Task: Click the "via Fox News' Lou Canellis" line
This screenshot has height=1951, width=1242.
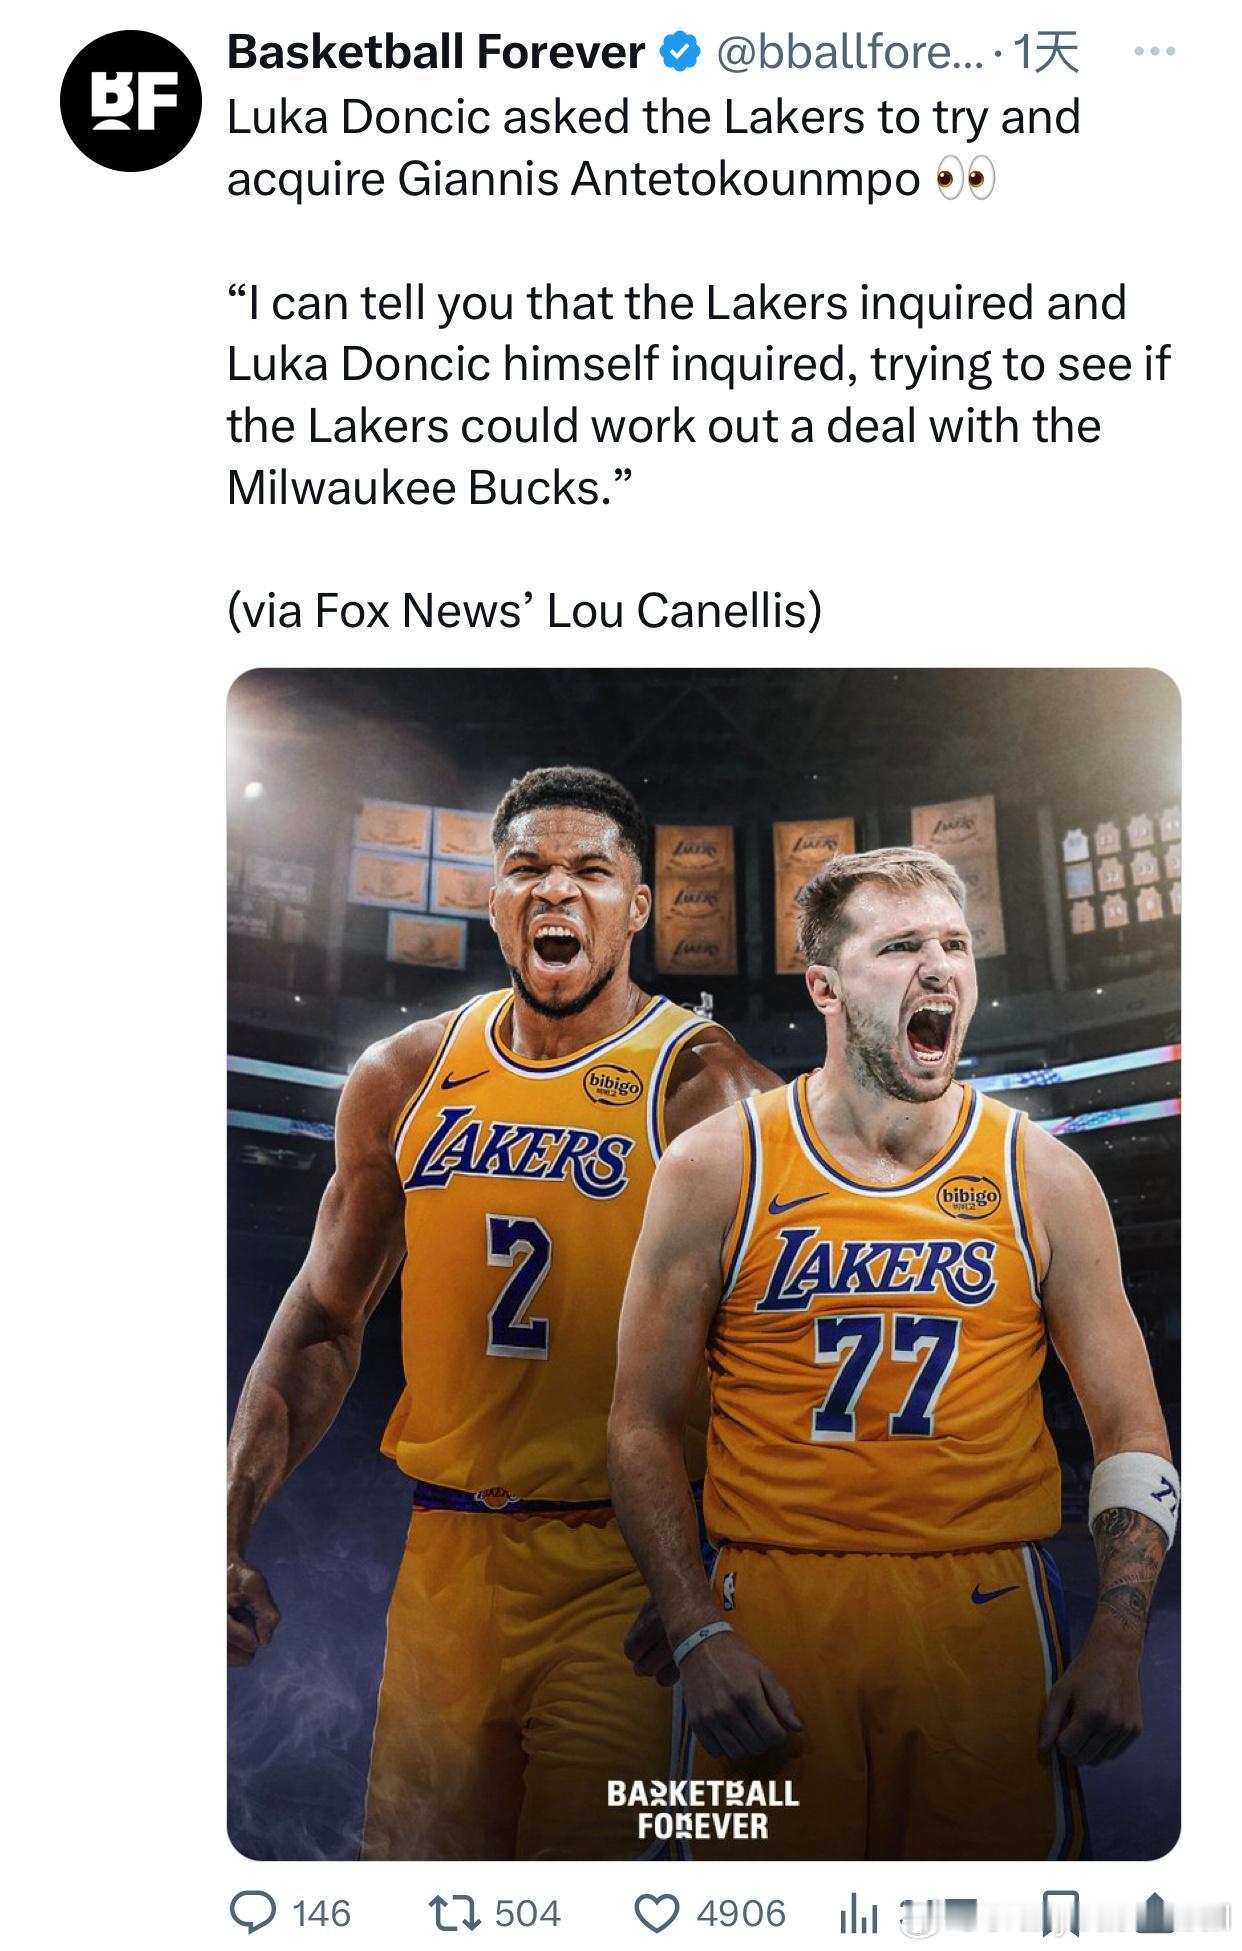Action: coord(524,611)
